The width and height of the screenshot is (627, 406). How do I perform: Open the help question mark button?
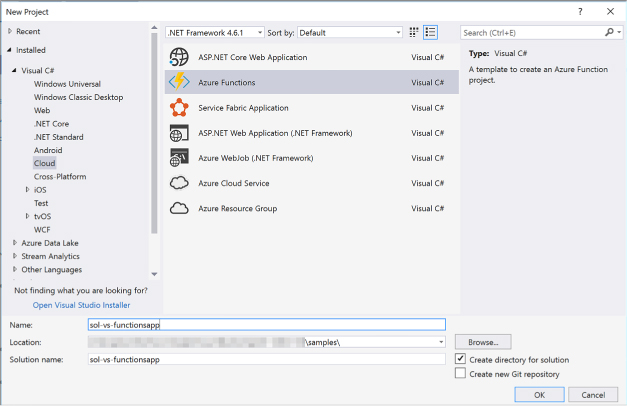click(580, 12)
